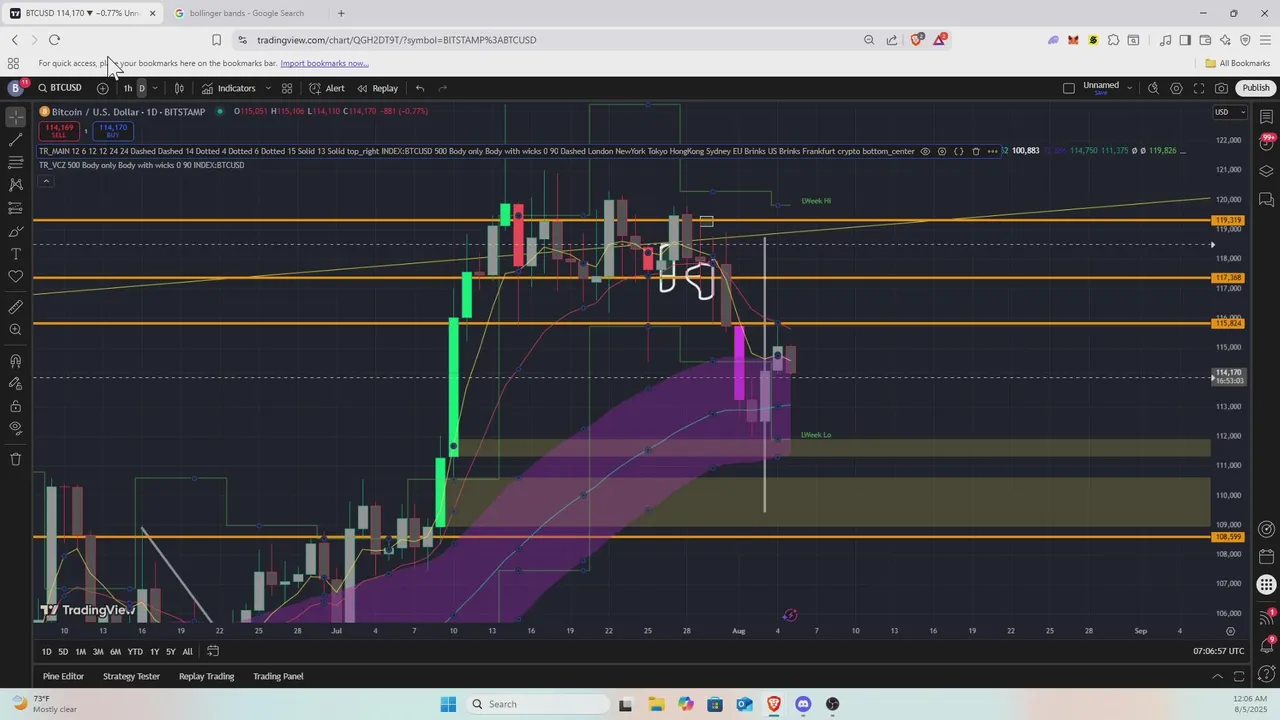Toggle stay in drawing mode
This screenshot has height=720, width=1280.
15,383
